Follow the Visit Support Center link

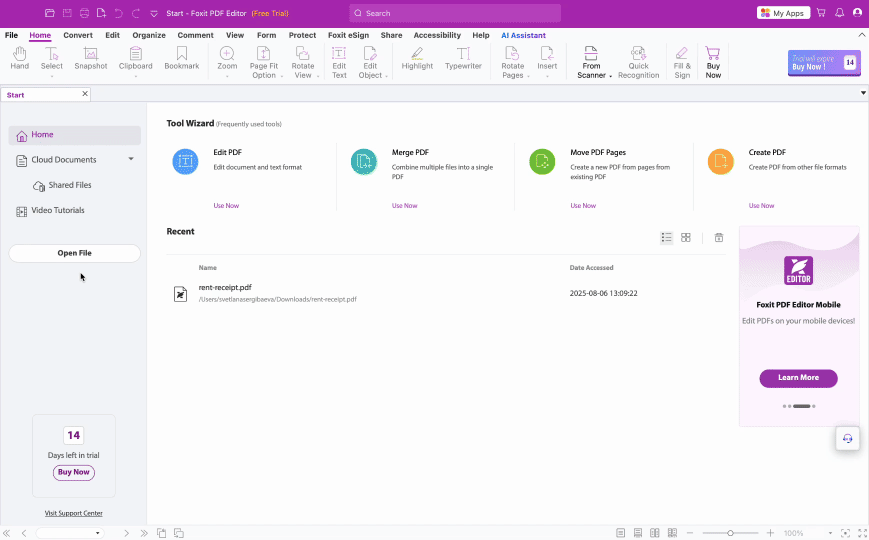74,513
